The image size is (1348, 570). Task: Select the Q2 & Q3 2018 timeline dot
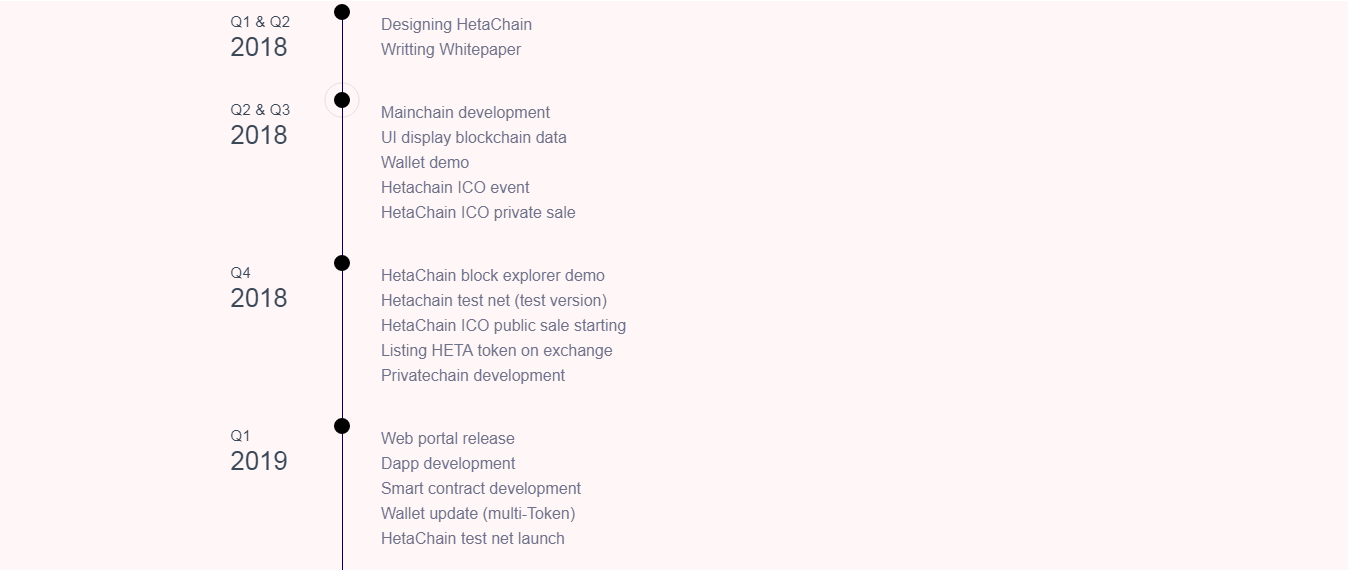[342, 100]
